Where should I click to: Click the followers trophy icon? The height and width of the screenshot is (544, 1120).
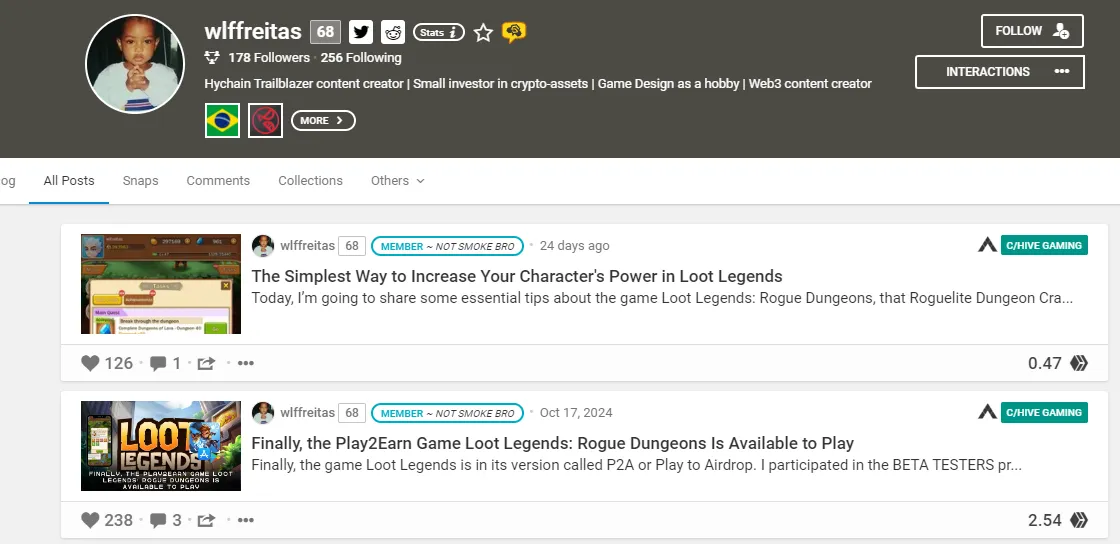pyautogui.click(x=211, y=57)
